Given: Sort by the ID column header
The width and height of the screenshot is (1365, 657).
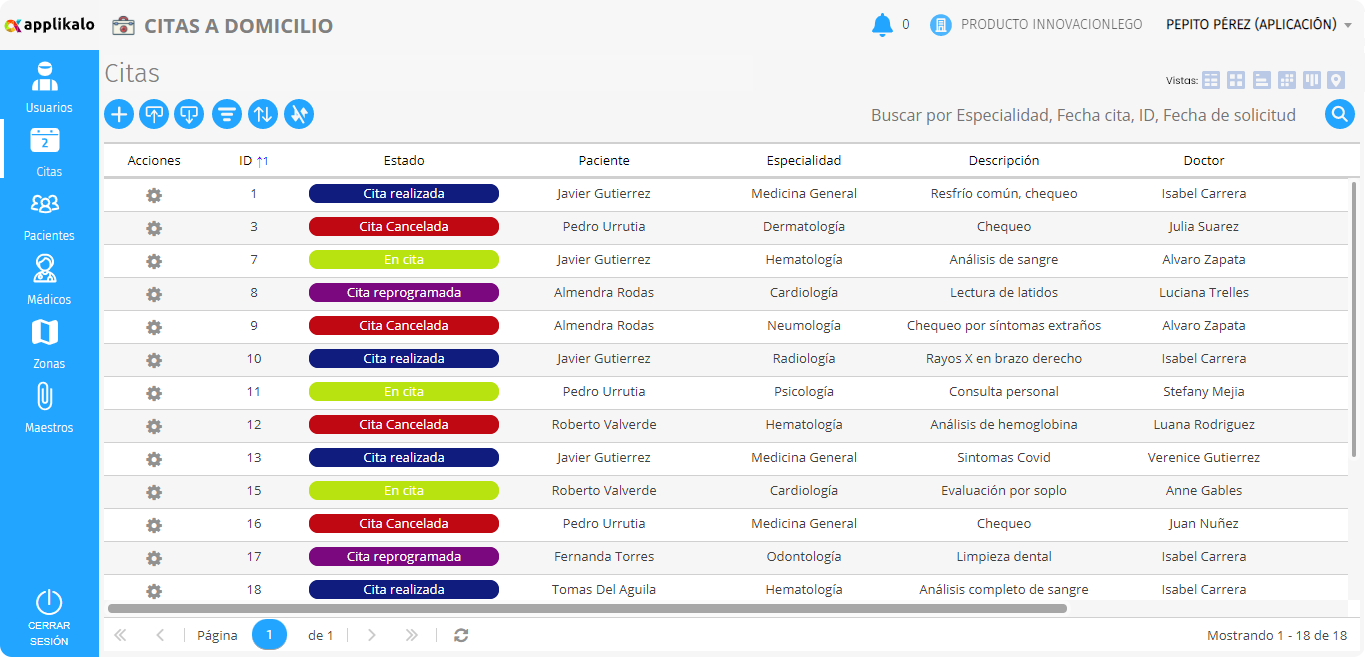Looking at the screenshot, I should point(254,161).
